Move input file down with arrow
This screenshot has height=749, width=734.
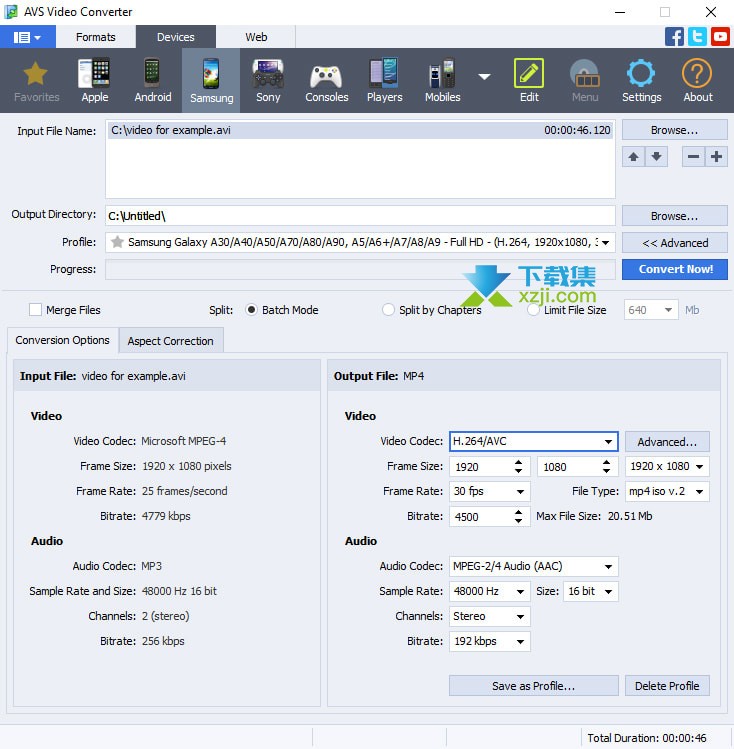tap(657, 157)
